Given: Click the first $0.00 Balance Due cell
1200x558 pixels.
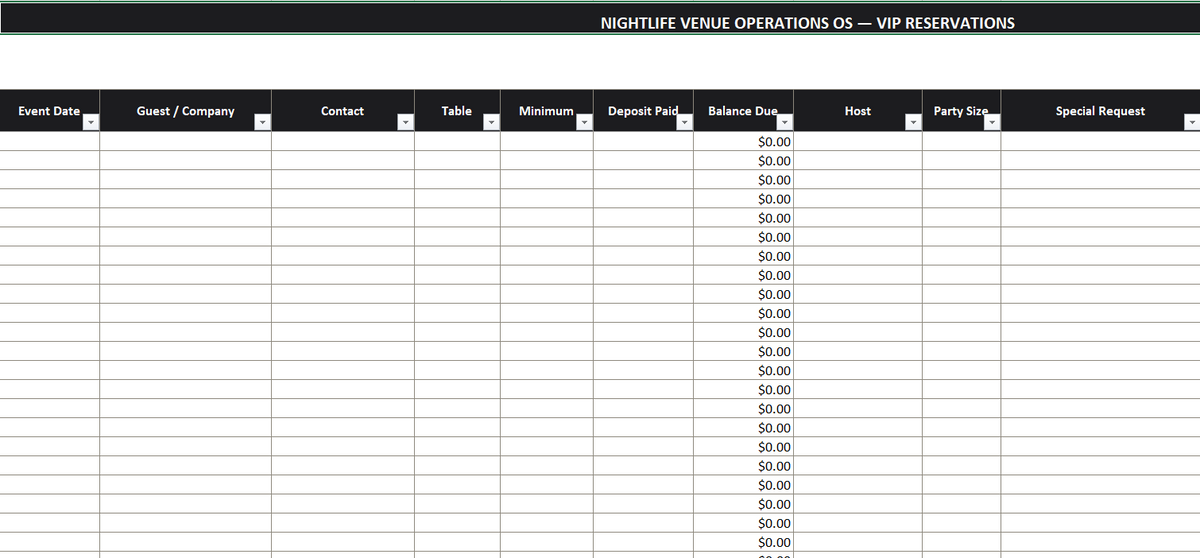Looking at the screenshot, I should coord(743,142).
